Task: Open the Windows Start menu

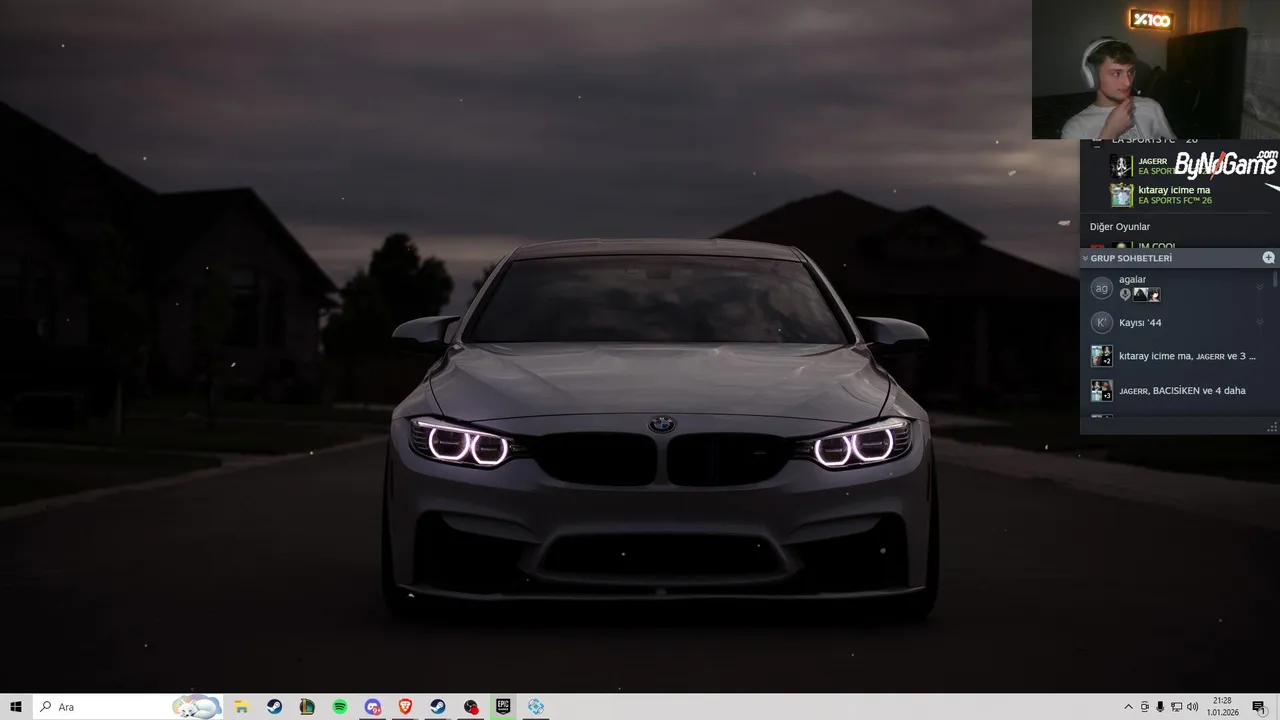Action: (x=16, y=707)
